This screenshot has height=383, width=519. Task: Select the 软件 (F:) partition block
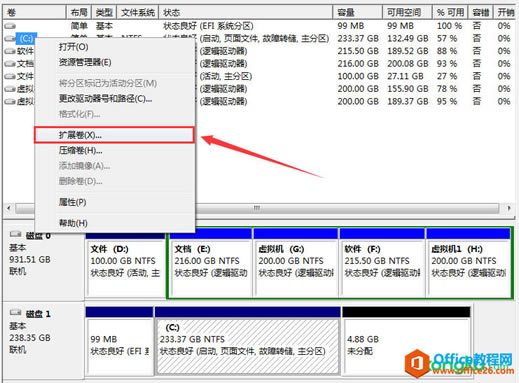click(x=382, y=263)
